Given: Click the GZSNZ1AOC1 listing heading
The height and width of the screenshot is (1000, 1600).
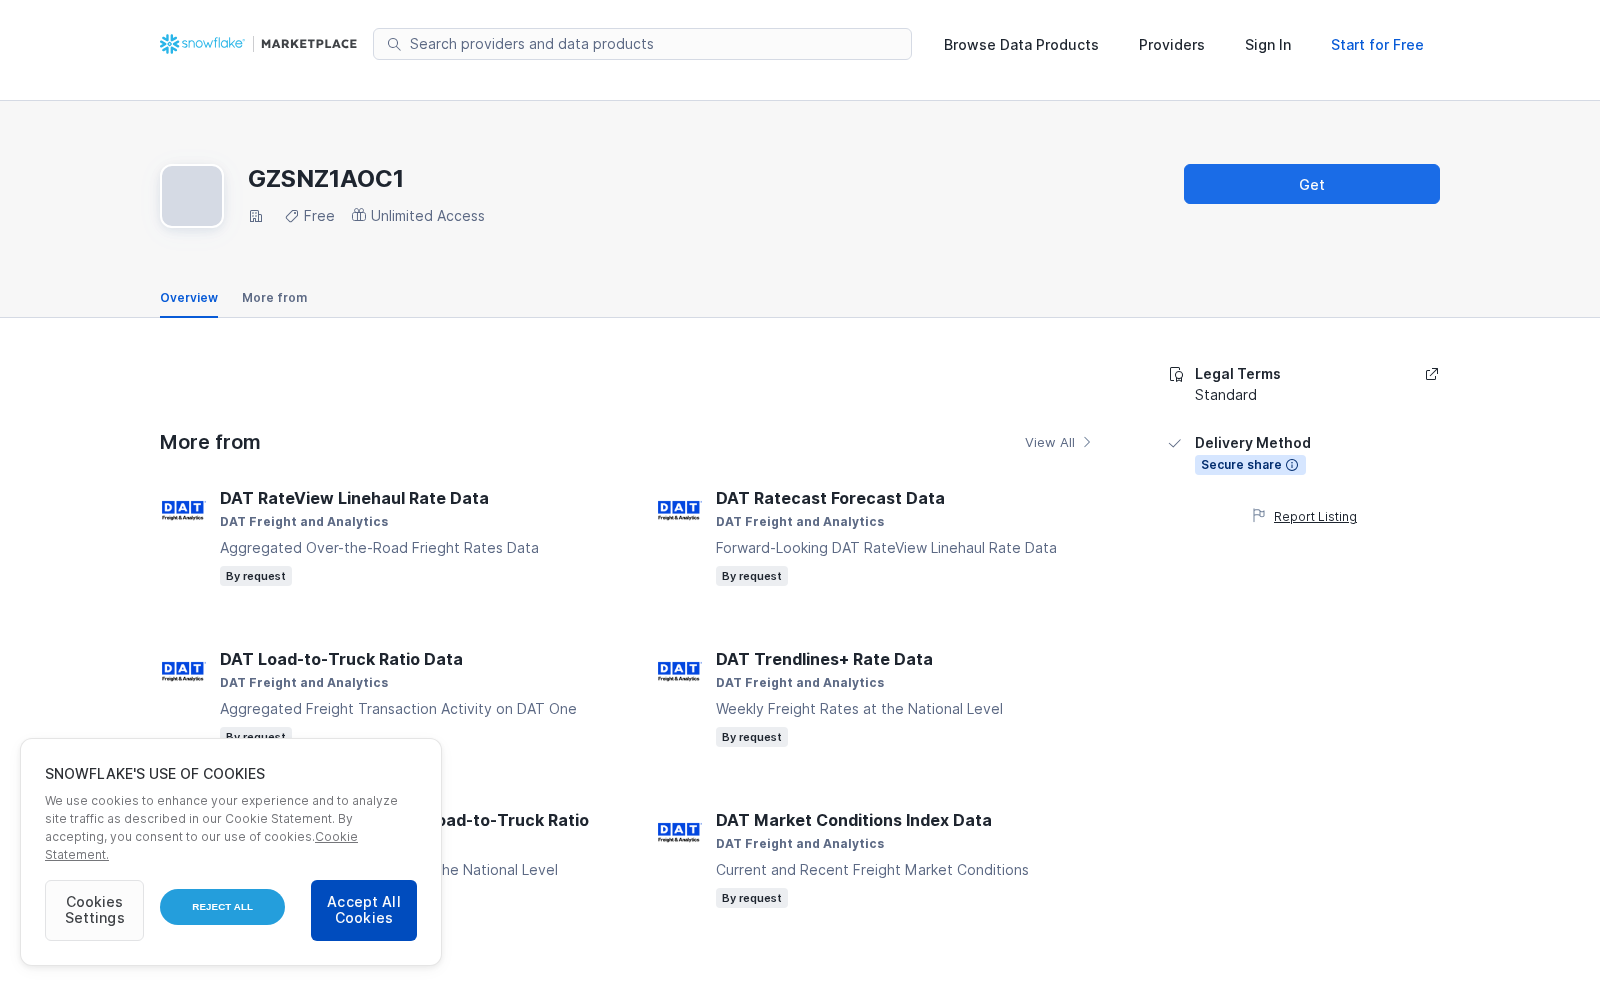Looking at the screenshot, I should tap(326, 179).
